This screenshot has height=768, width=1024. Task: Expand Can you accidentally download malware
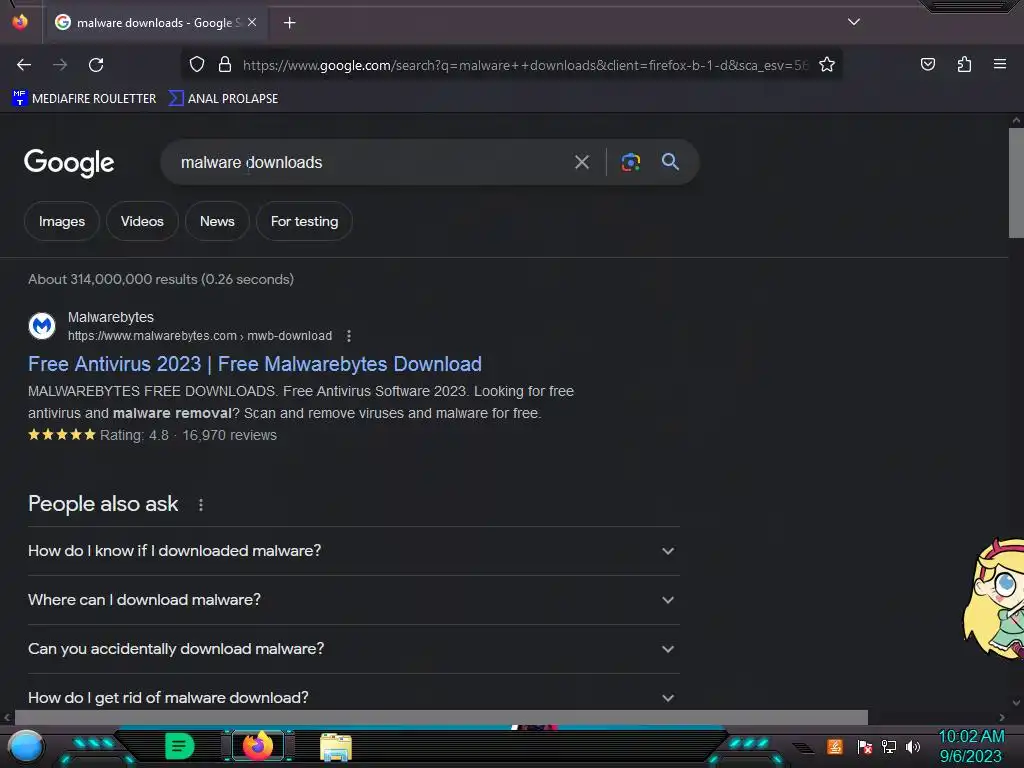click(353, 649)
